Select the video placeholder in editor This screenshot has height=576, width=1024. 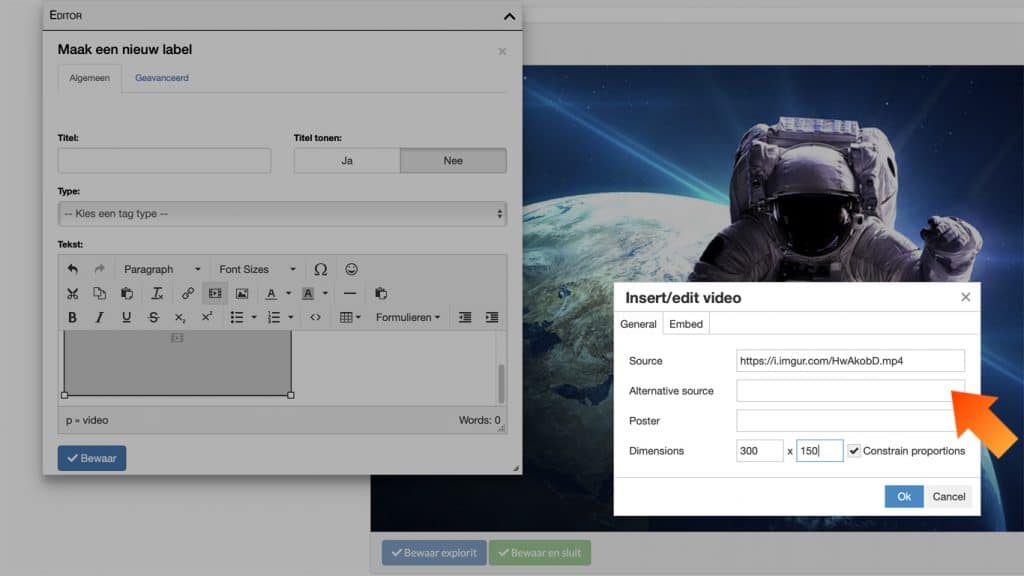point(177,363)
